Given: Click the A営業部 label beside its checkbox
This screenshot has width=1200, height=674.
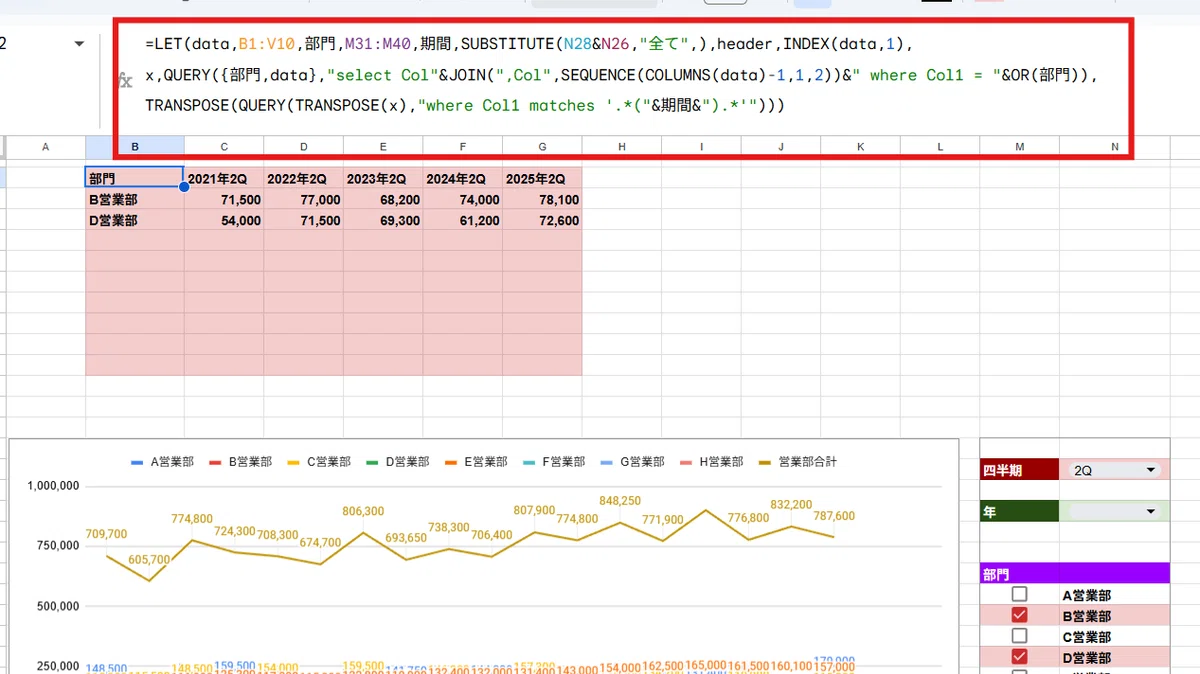Looking at the screenshot, I should click(x=1087, y=595).
